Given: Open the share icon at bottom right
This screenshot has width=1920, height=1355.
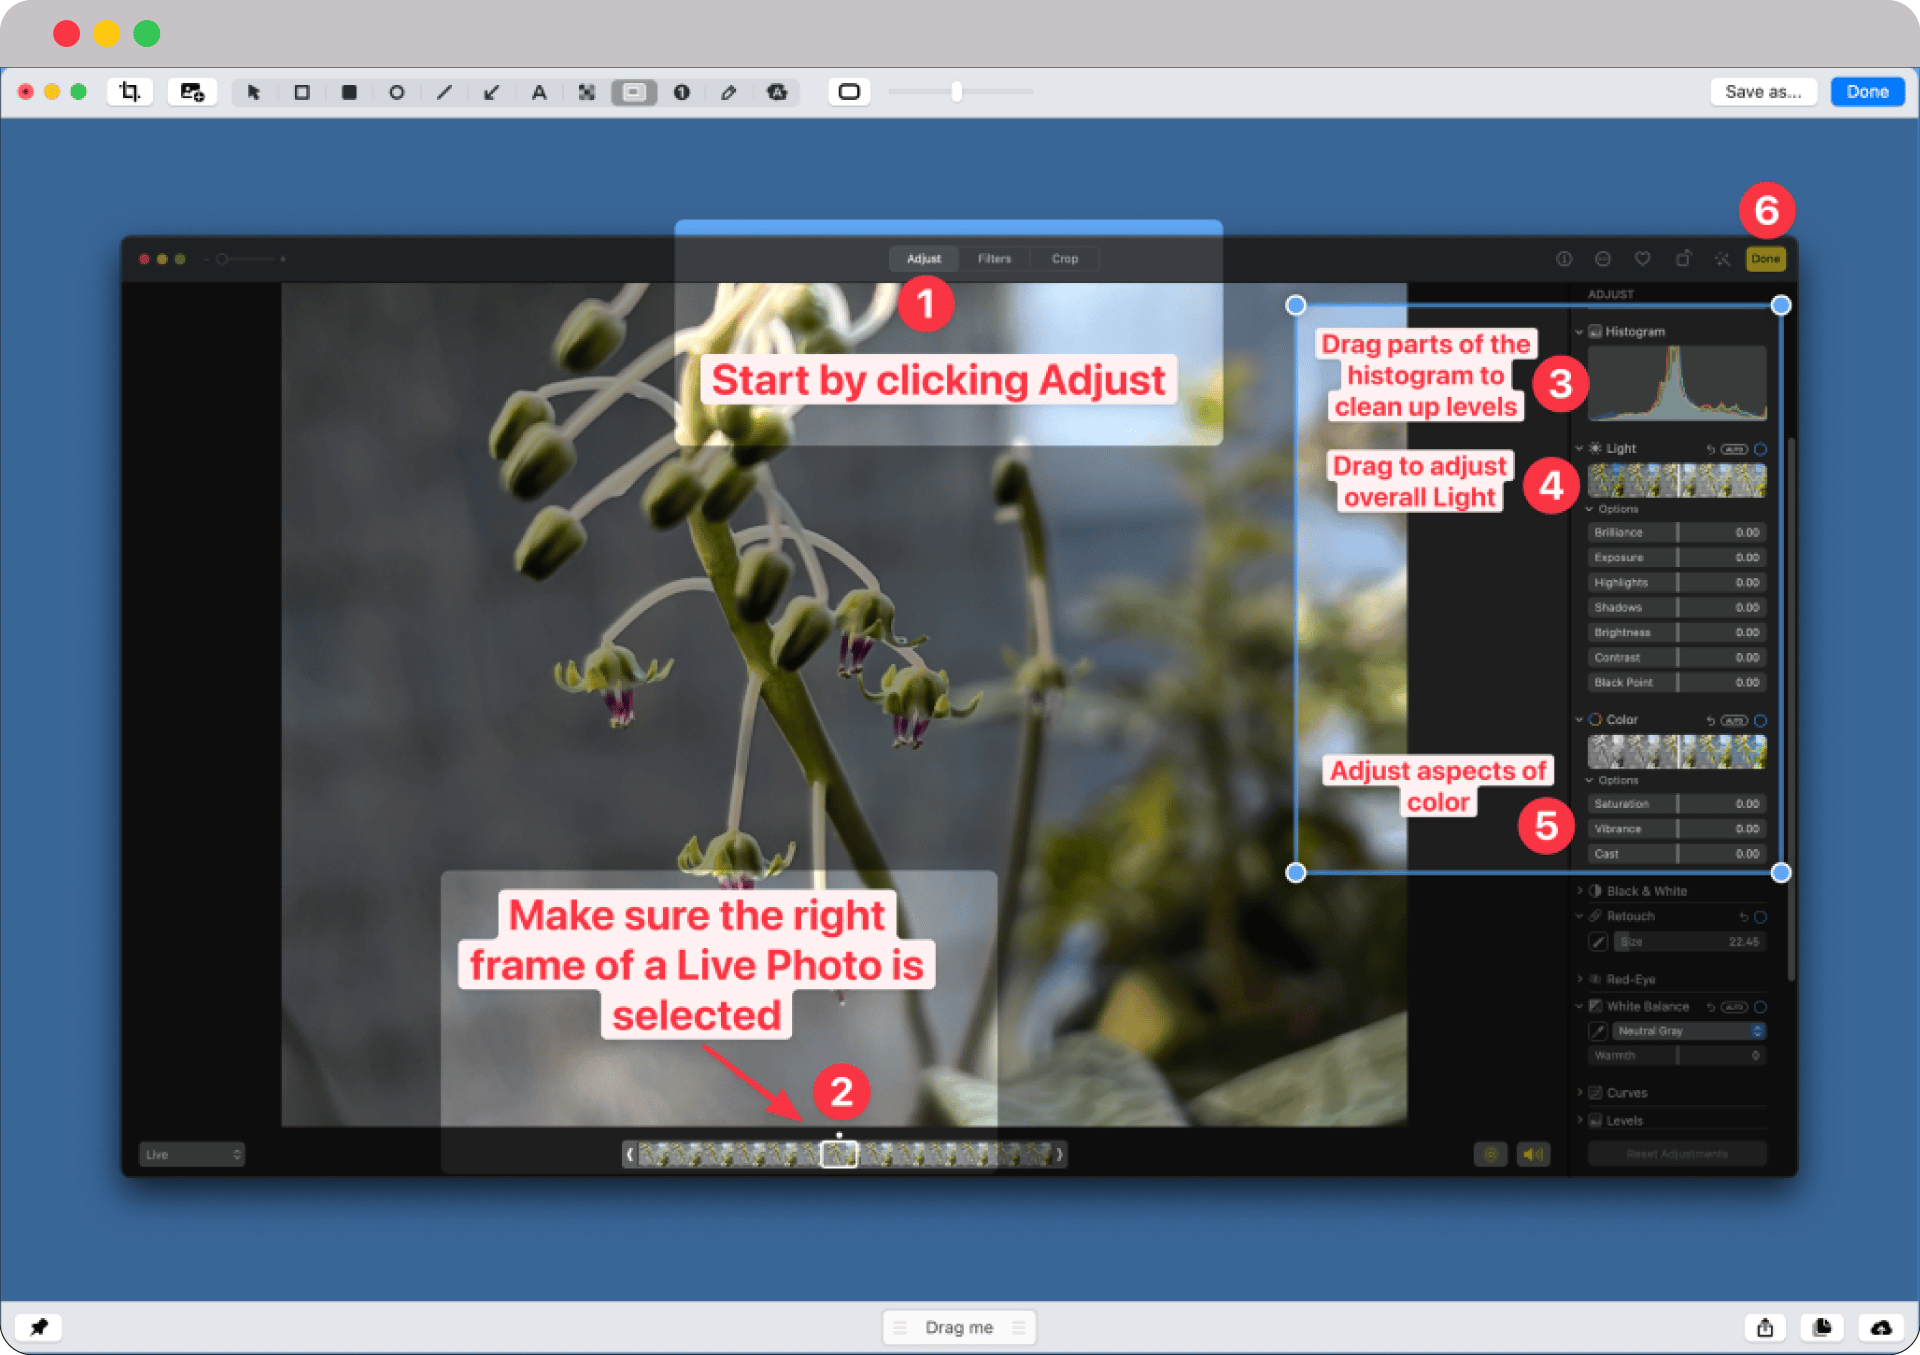Looking at the screenshot, I should click(1765, 1327).
